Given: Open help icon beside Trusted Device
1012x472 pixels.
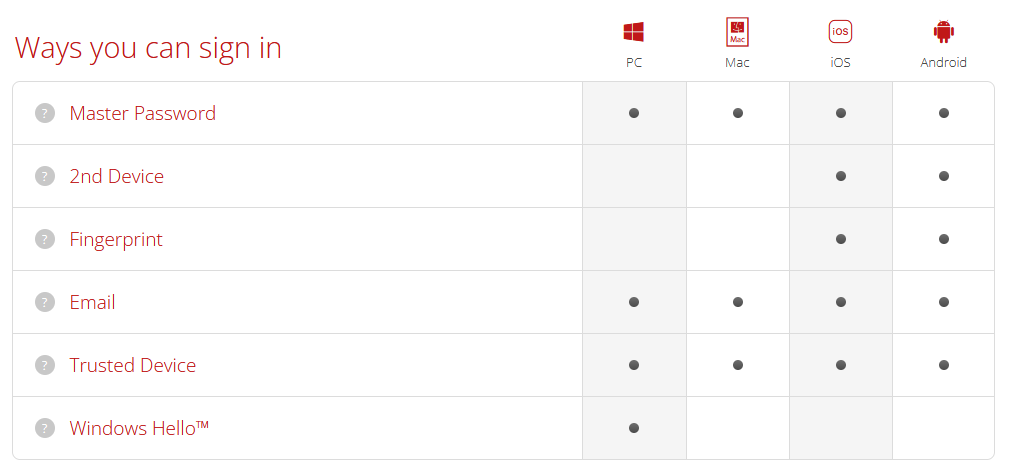Looking at the screenshot, I should tap(45, 365).
